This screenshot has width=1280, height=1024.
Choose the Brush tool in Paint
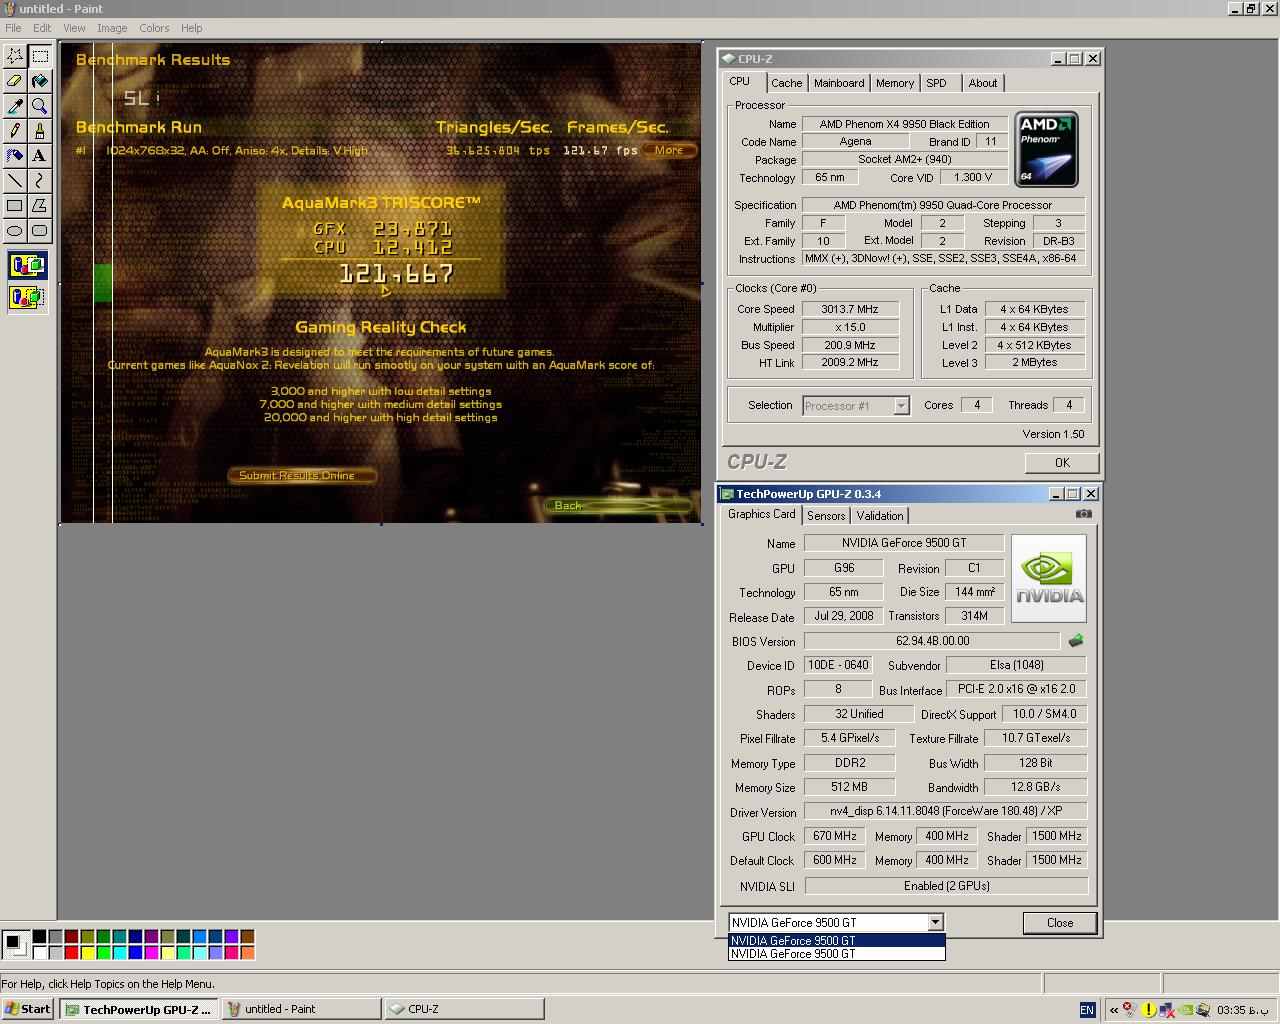pos(39,131)
